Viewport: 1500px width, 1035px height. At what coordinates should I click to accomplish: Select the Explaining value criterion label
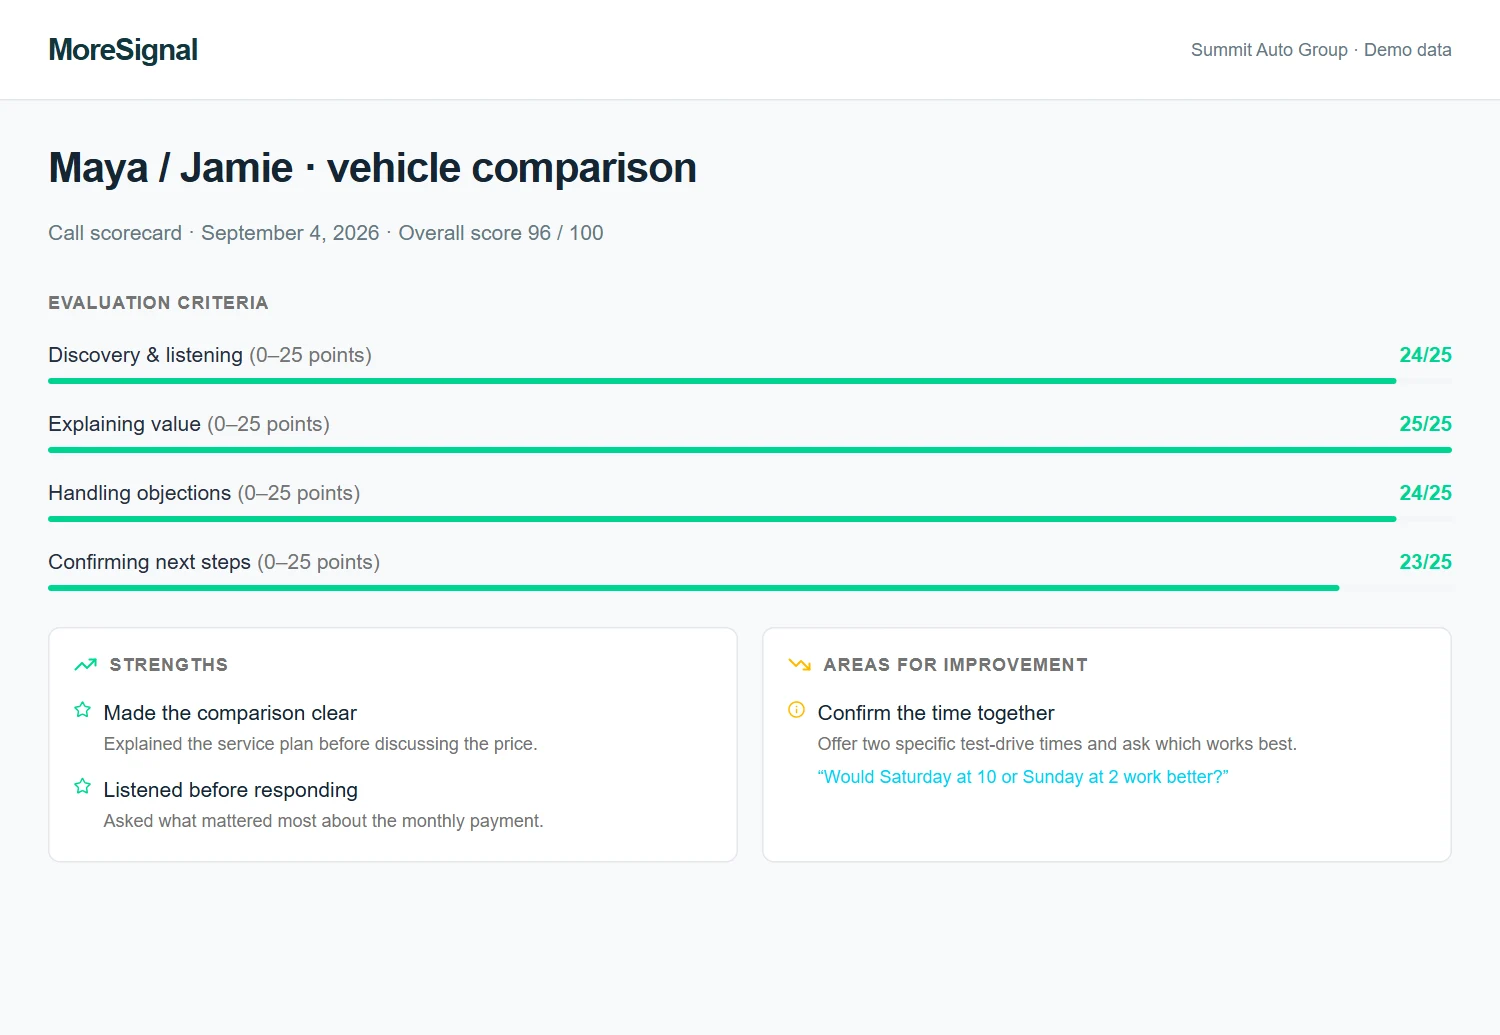[x=189, y=424]
